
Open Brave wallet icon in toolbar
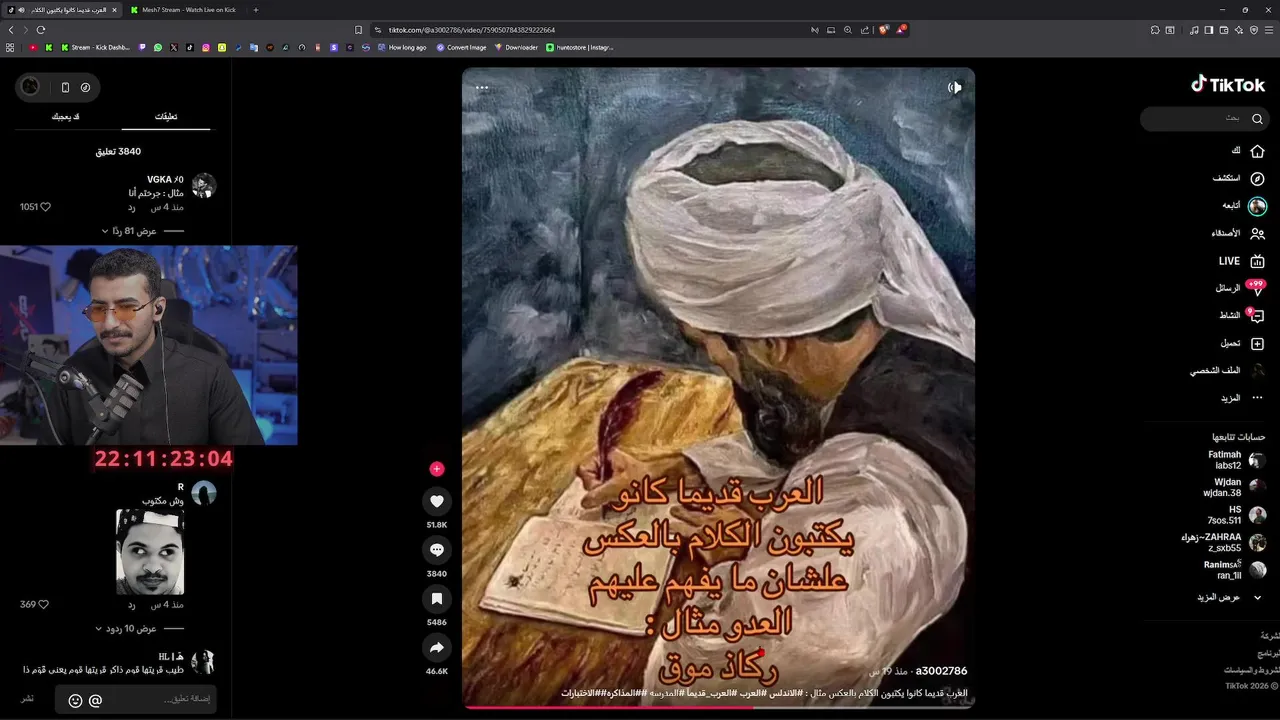(1223, 30)
